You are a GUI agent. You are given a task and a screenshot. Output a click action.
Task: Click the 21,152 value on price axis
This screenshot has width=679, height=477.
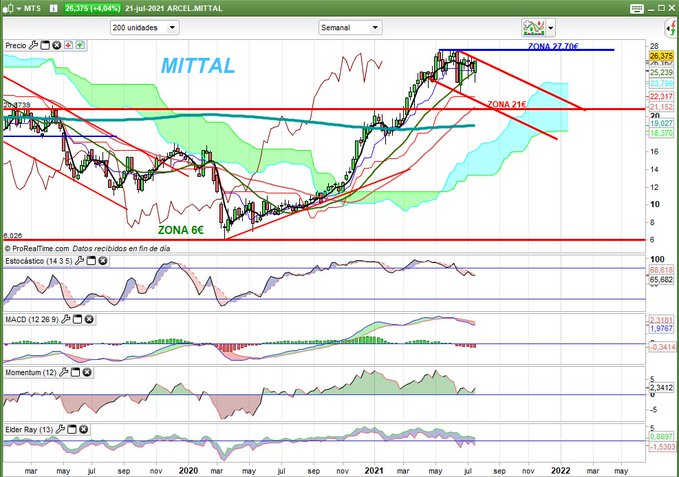pos(661,106)
